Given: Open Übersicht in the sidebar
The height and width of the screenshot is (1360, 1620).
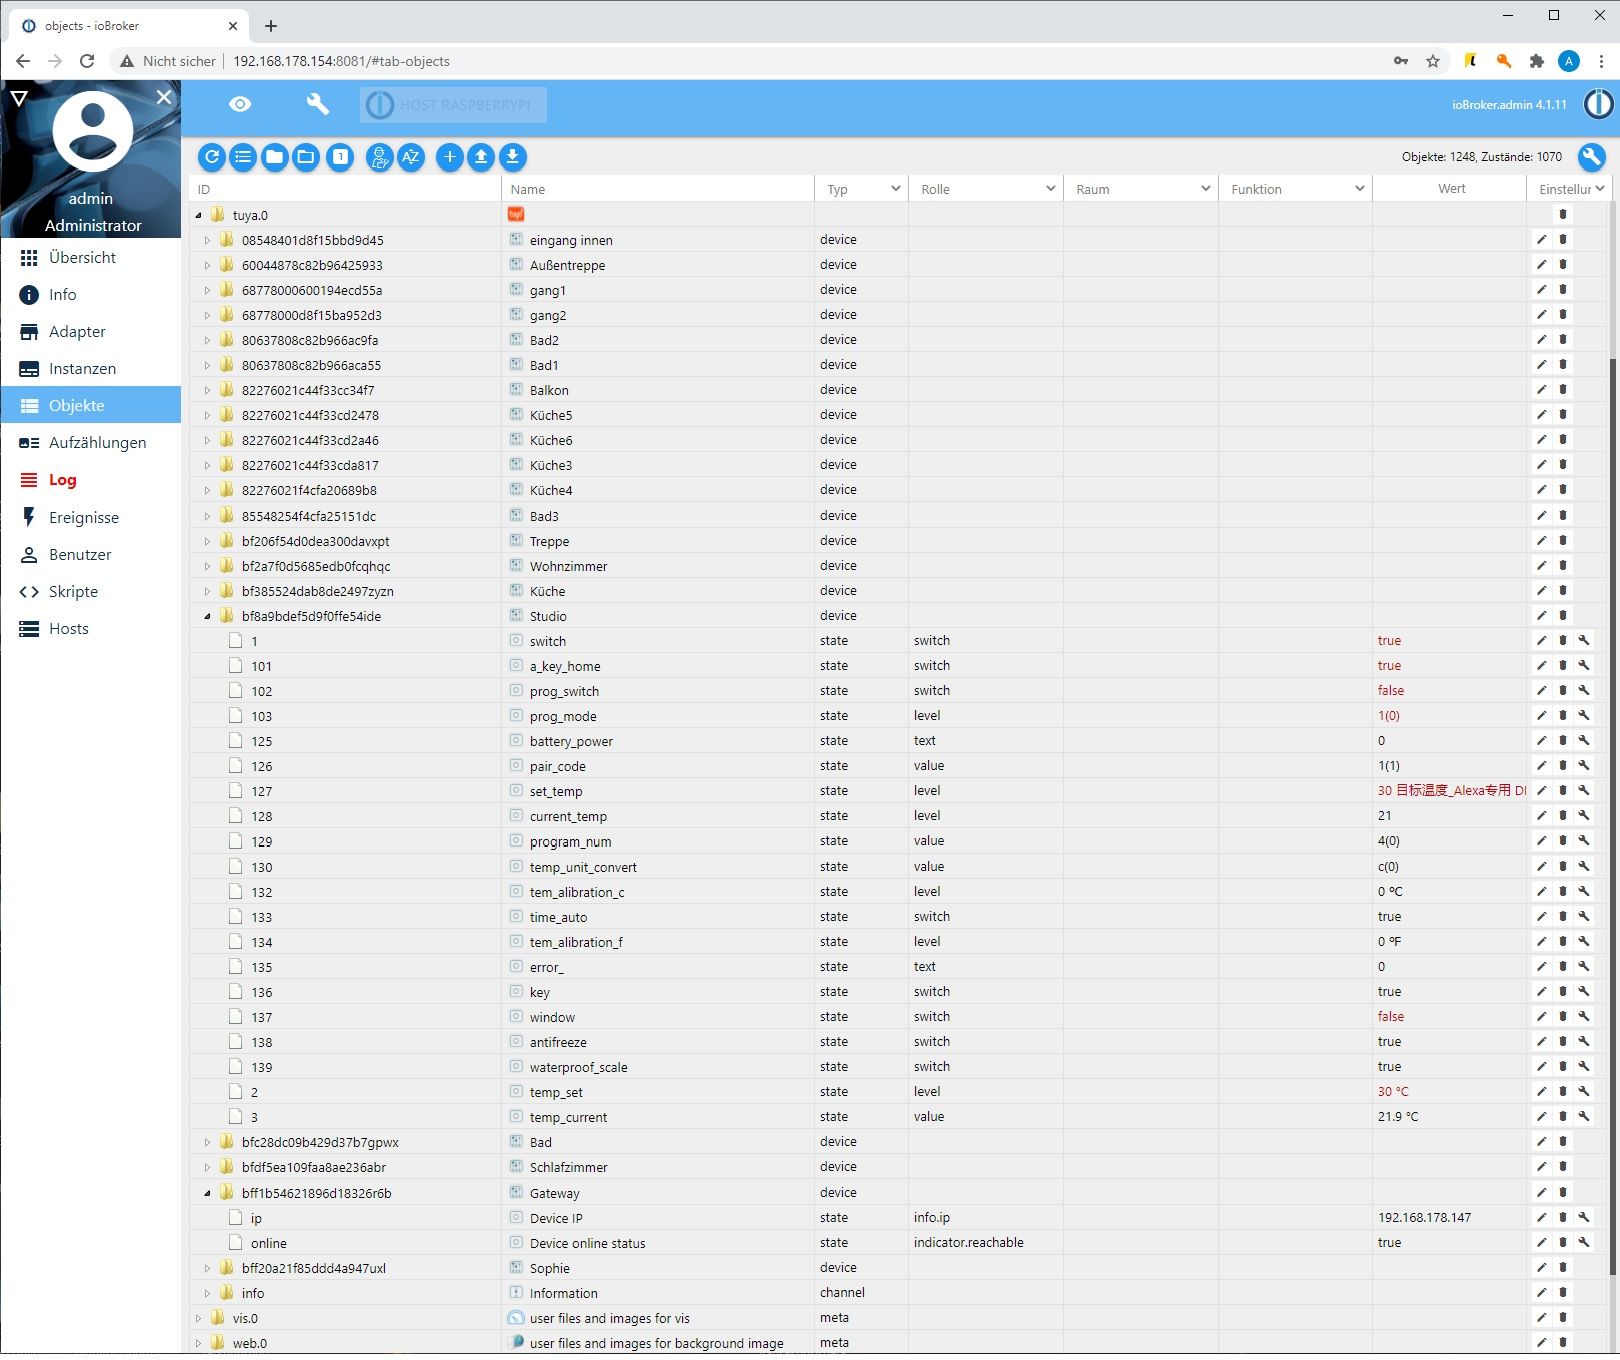Looking at the screenshot, I should point(91,258).
